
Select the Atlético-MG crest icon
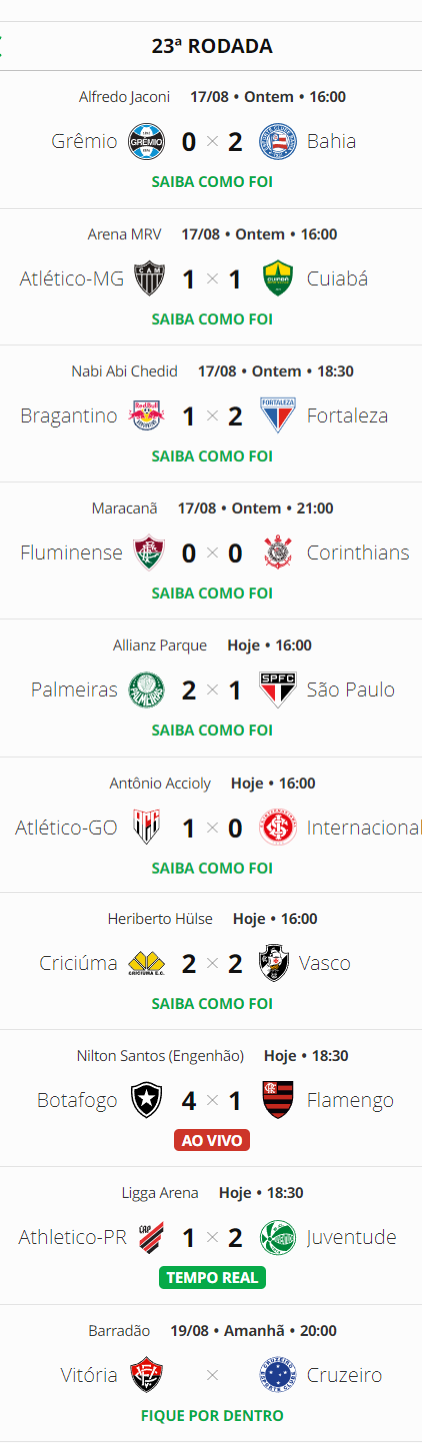(x=149, y=278)
